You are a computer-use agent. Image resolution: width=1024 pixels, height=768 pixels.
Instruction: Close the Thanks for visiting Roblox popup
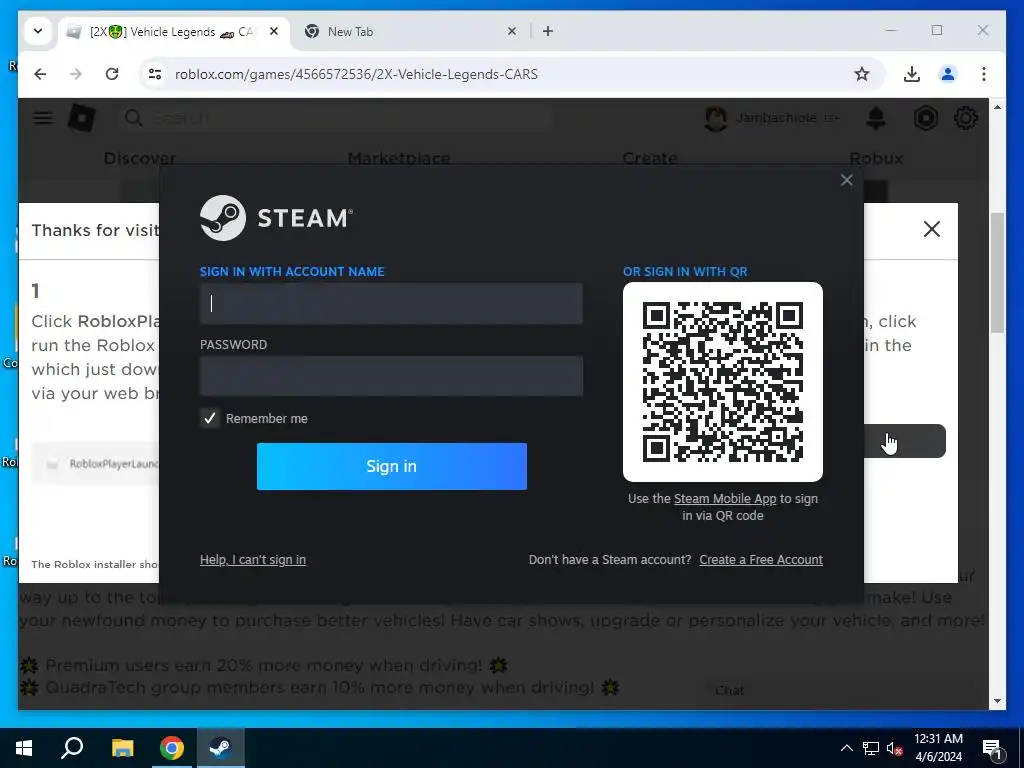pyautogui.click(x=932, y=229)
